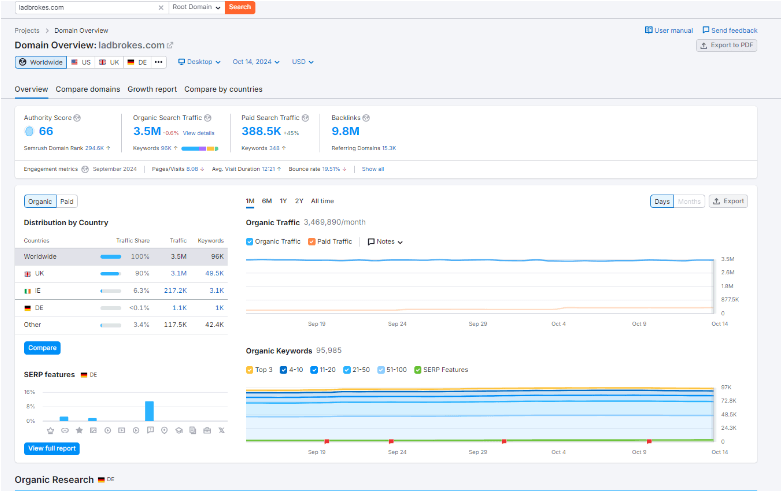Toggle the 51-100 keywords checkbox
This screenshot has height=492, width=781.
point(381,370)
